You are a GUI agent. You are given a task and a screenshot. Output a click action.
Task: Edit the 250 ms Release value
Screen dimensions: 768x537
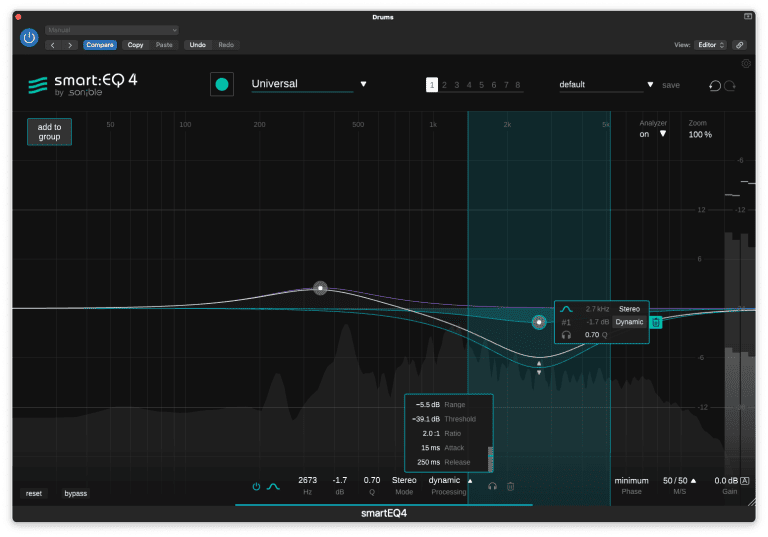[x=429, y=462]
